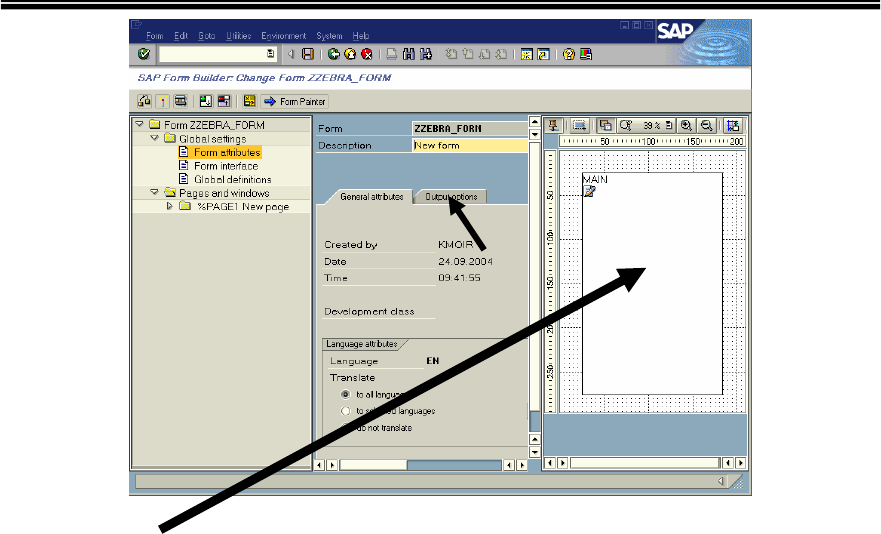Viewport: 881px width, 534px height.
Task: Click the Zoom In magnifier icon
Action: pos(686,125)
